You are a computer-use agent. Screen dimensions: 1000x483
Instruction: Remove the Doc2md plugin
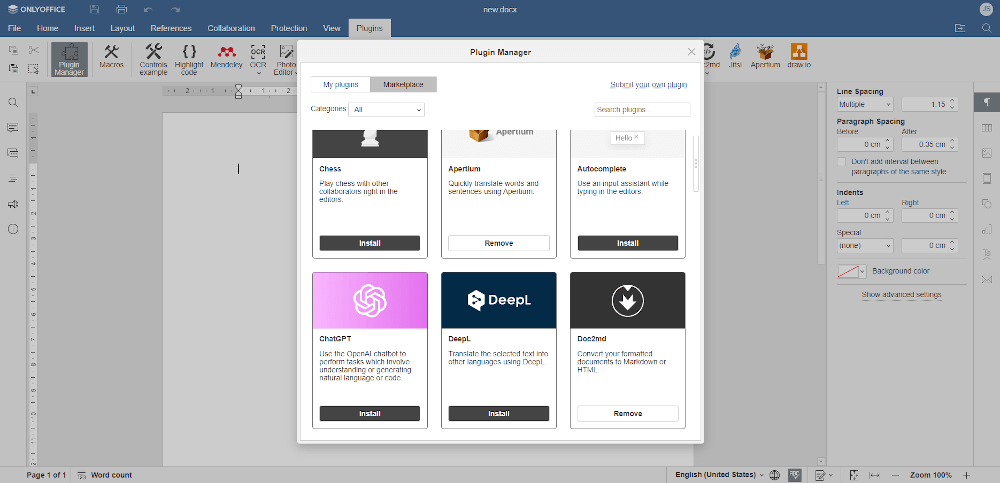[628, 413]
